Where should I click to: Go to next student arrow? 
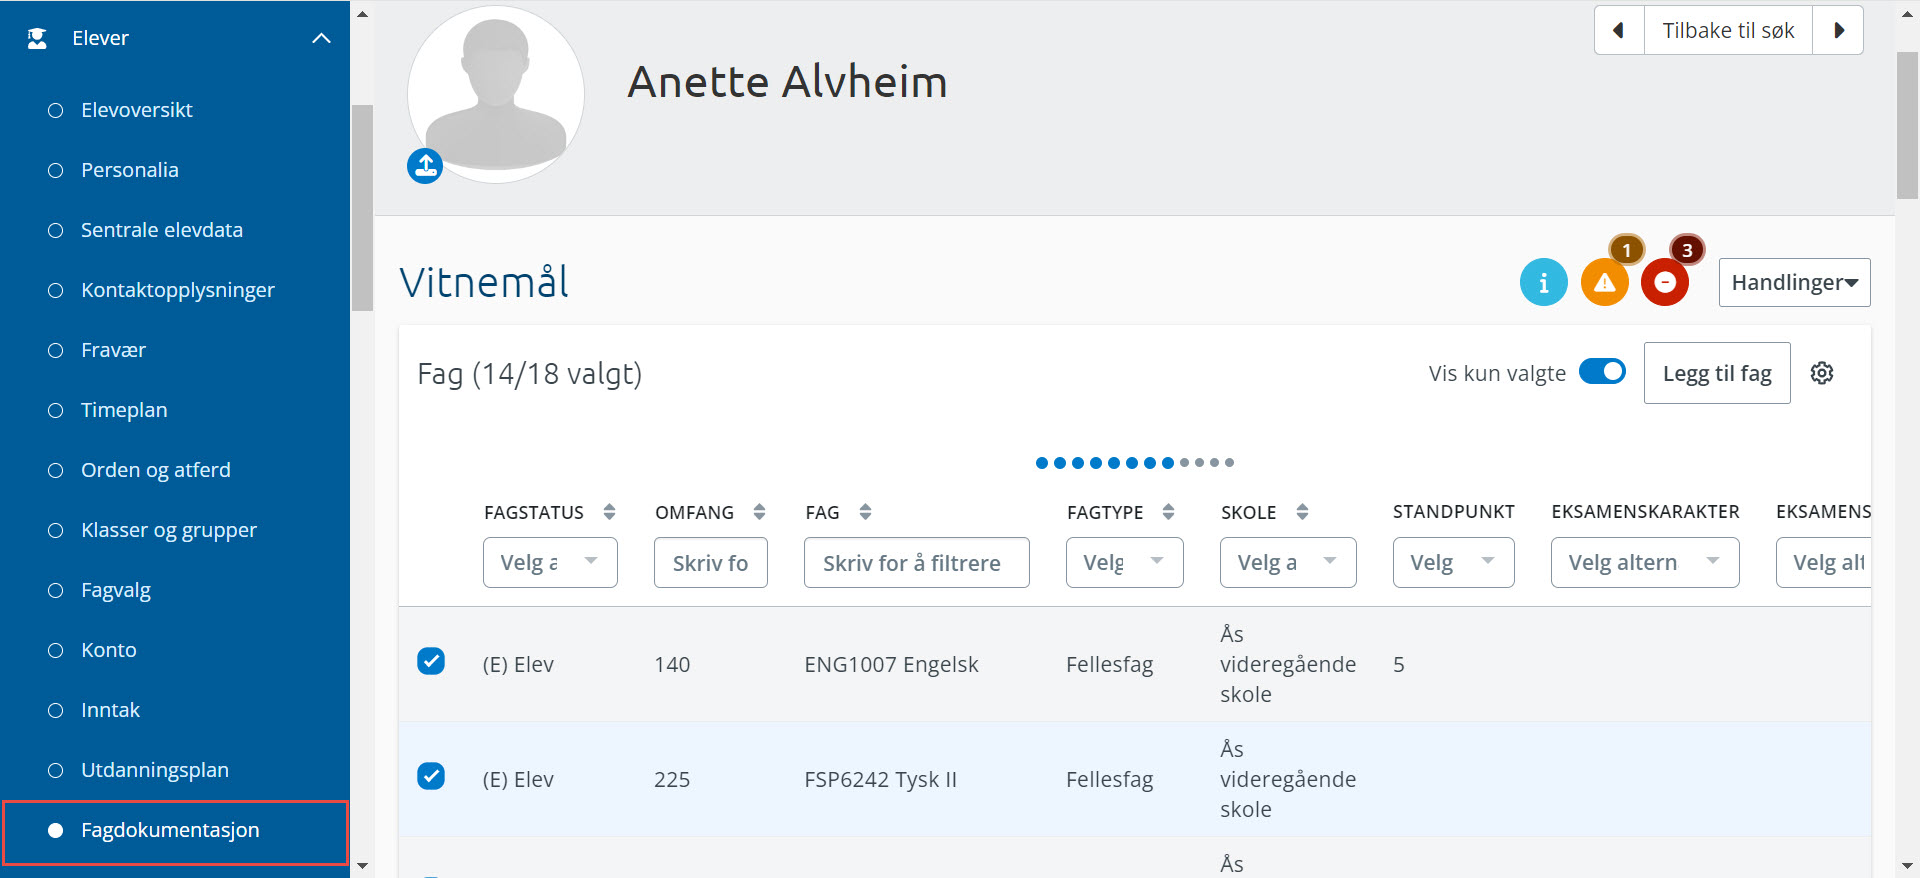pos(1838,30)
